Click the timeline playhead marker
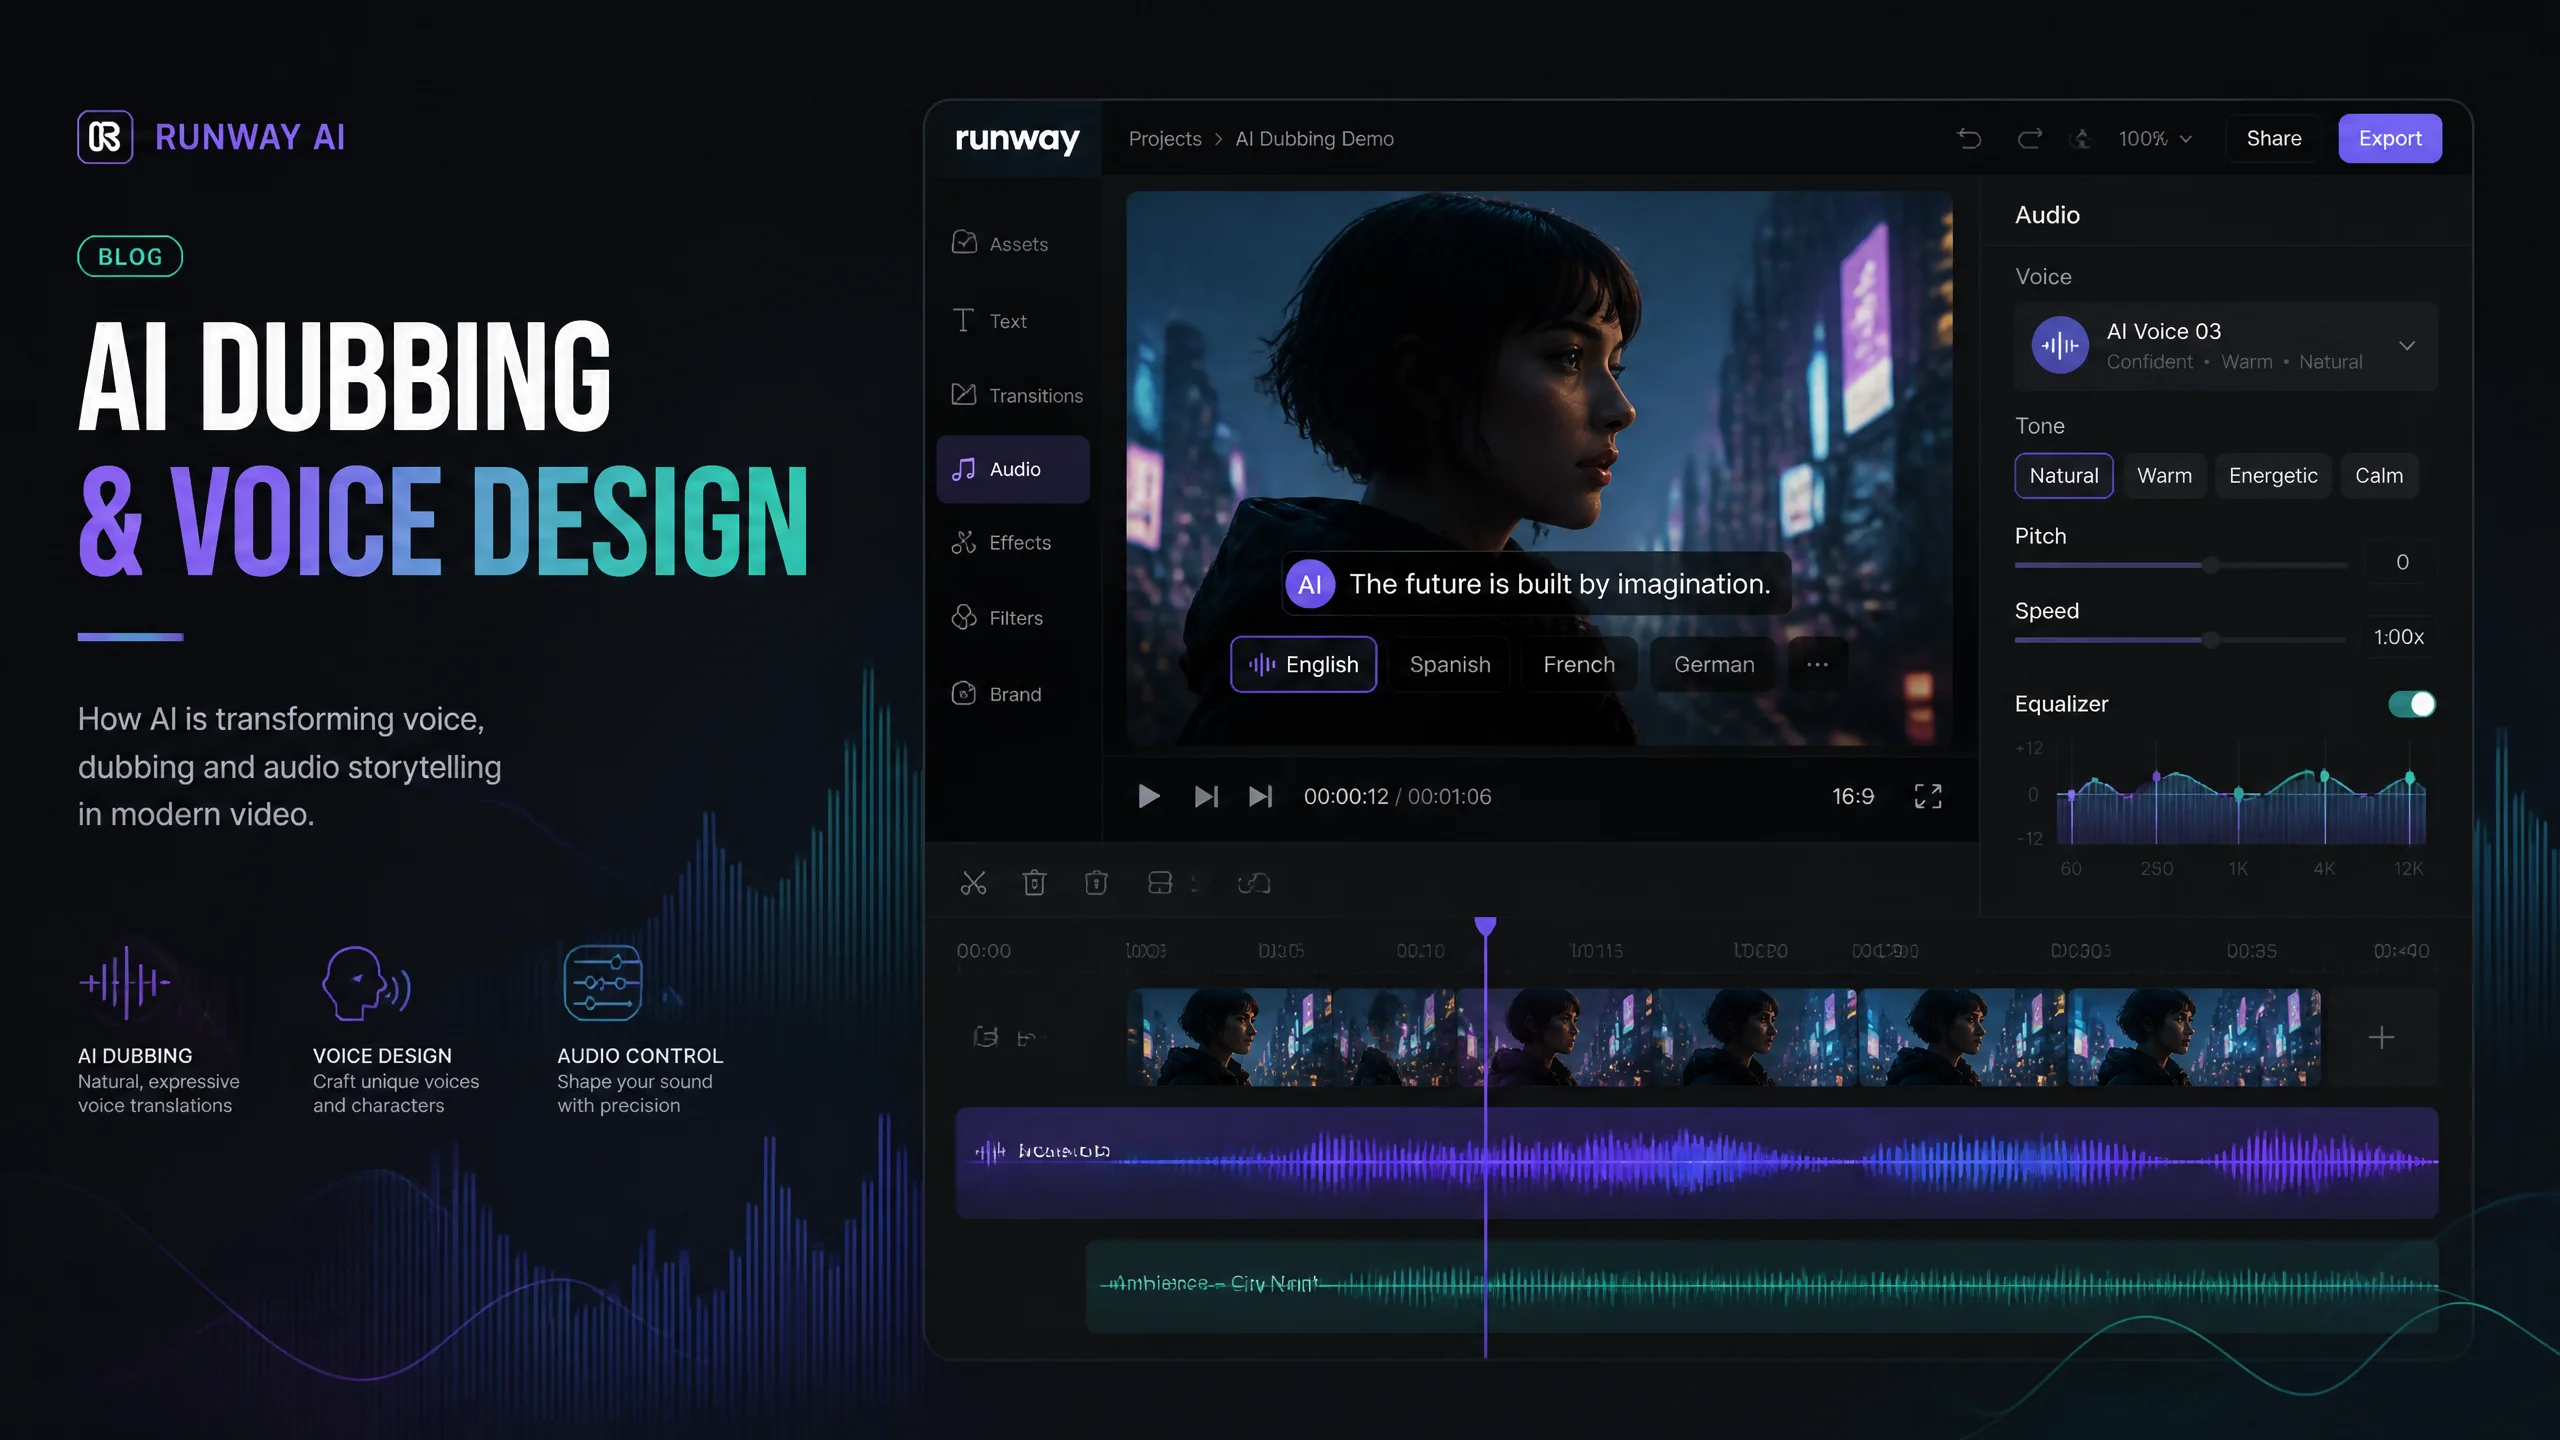2560x1440 pixels. click(x=1485, y=926)
